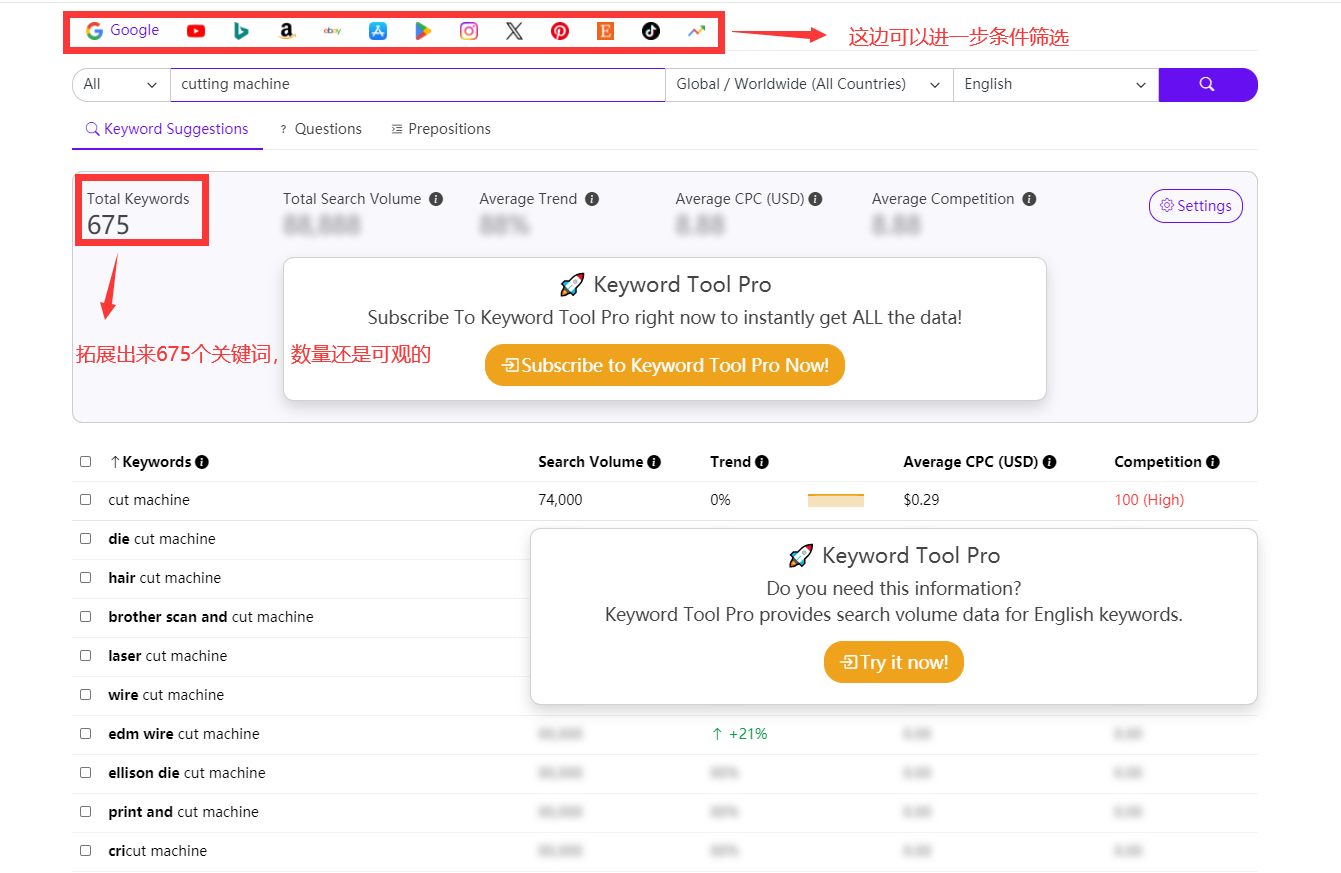This screenshot has height=873, width=1341.
Task: Select the YouTube platform icon
Action: pyautogui.click(x=196, y=31)
